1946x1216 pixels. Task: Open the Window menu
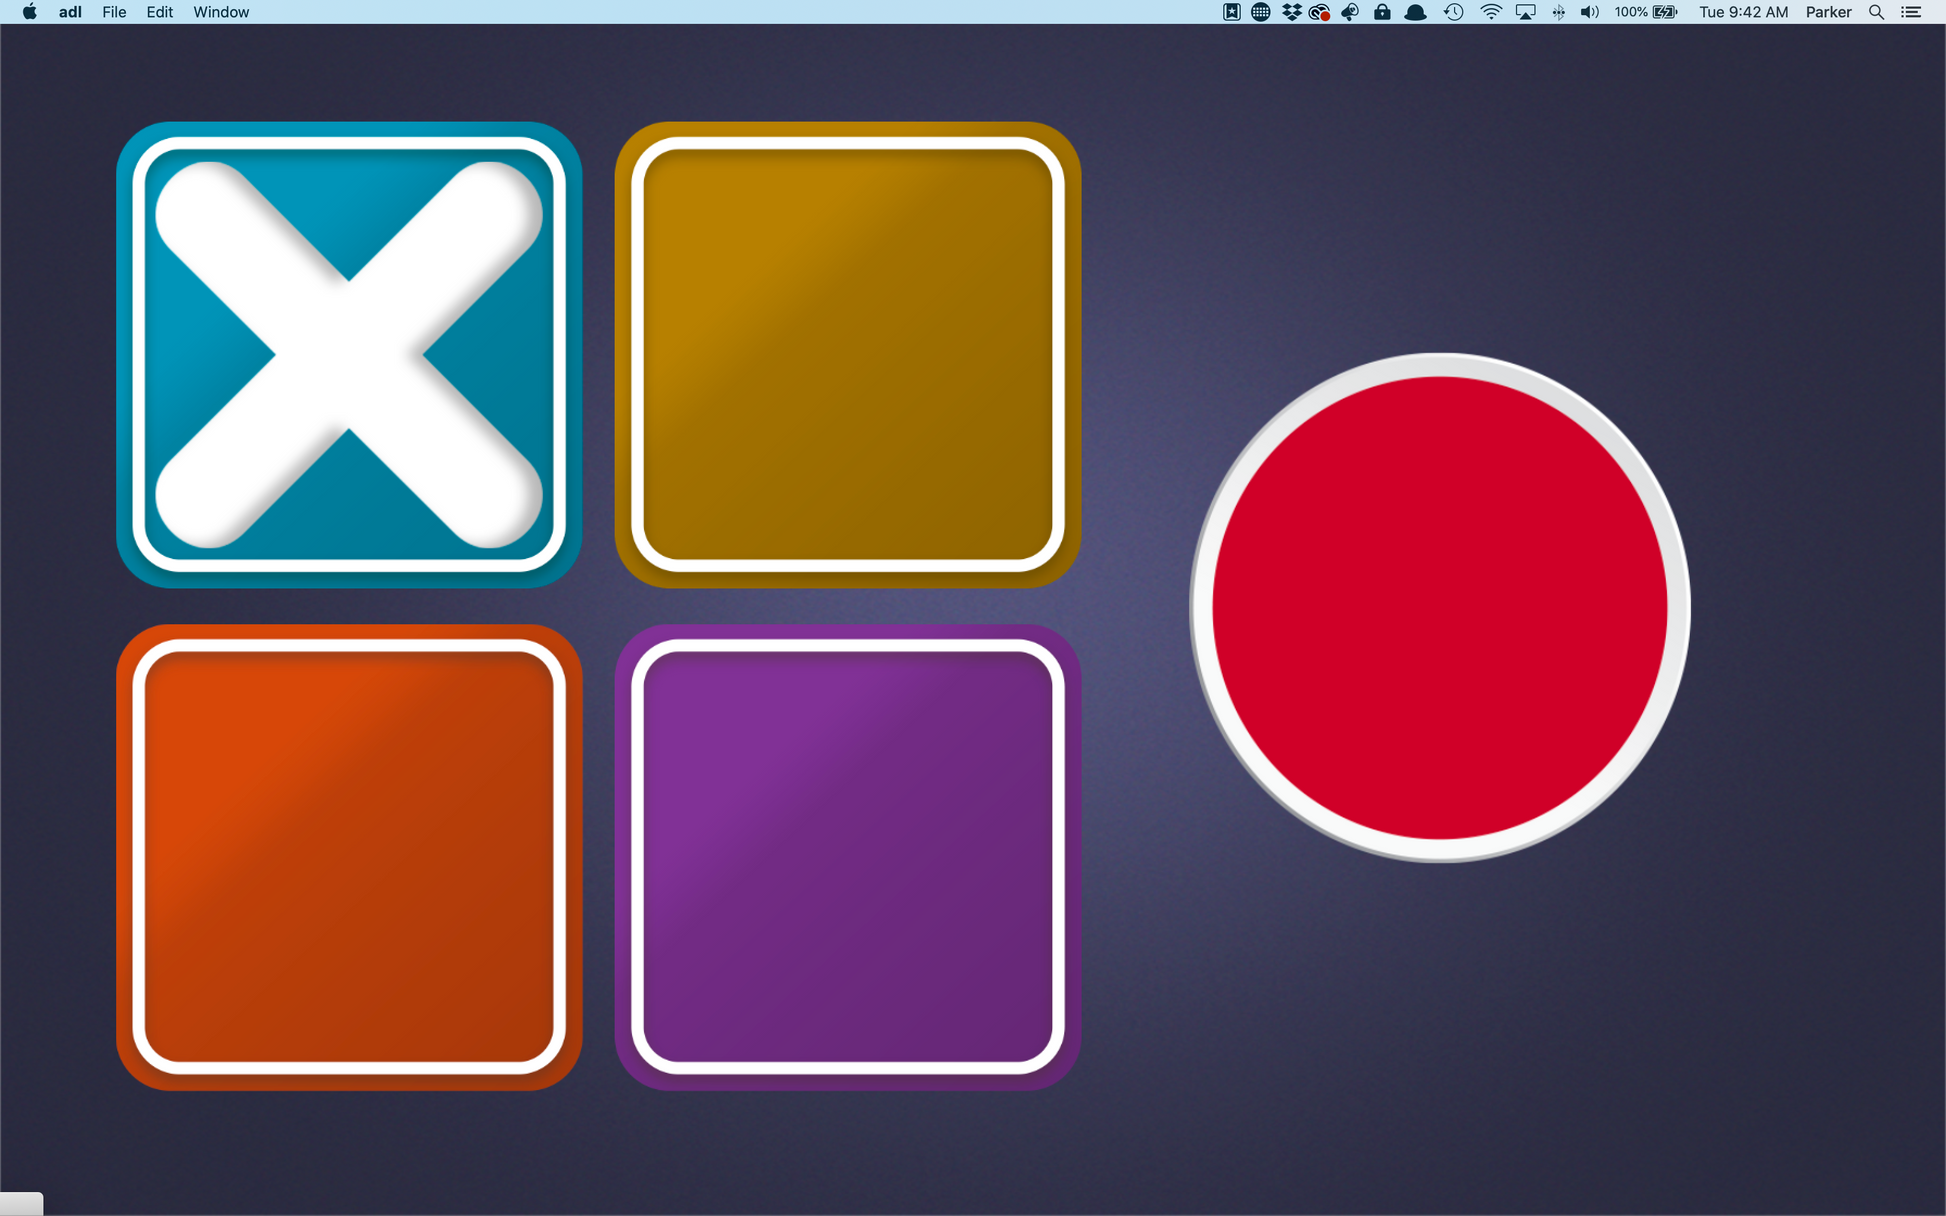coord(221,12)
